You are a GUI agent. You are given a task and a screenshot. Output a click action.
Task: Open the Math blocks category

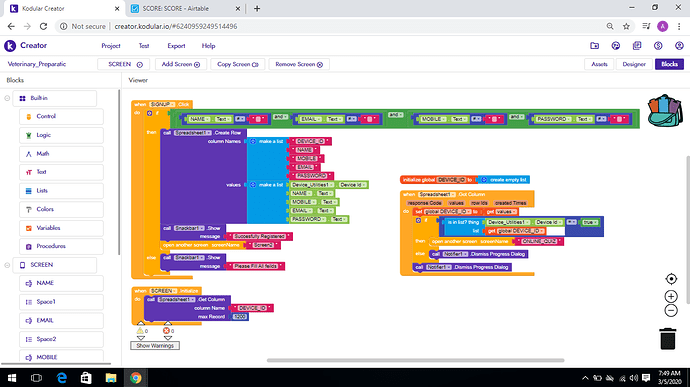61,154
